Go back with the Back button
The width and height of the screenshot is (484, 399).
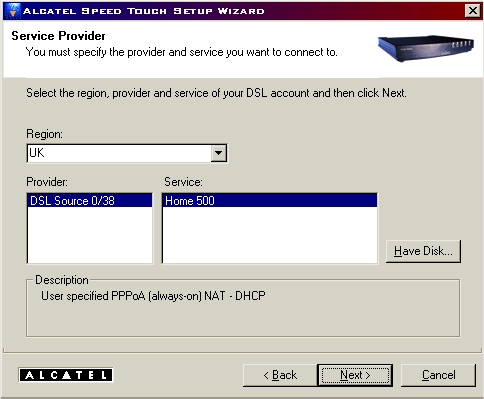(x=280, y=375)
